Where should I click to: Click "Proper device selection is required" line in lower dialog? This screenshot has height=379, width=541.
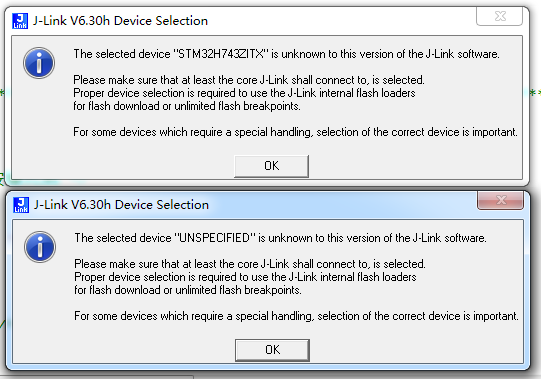(245, 277)
